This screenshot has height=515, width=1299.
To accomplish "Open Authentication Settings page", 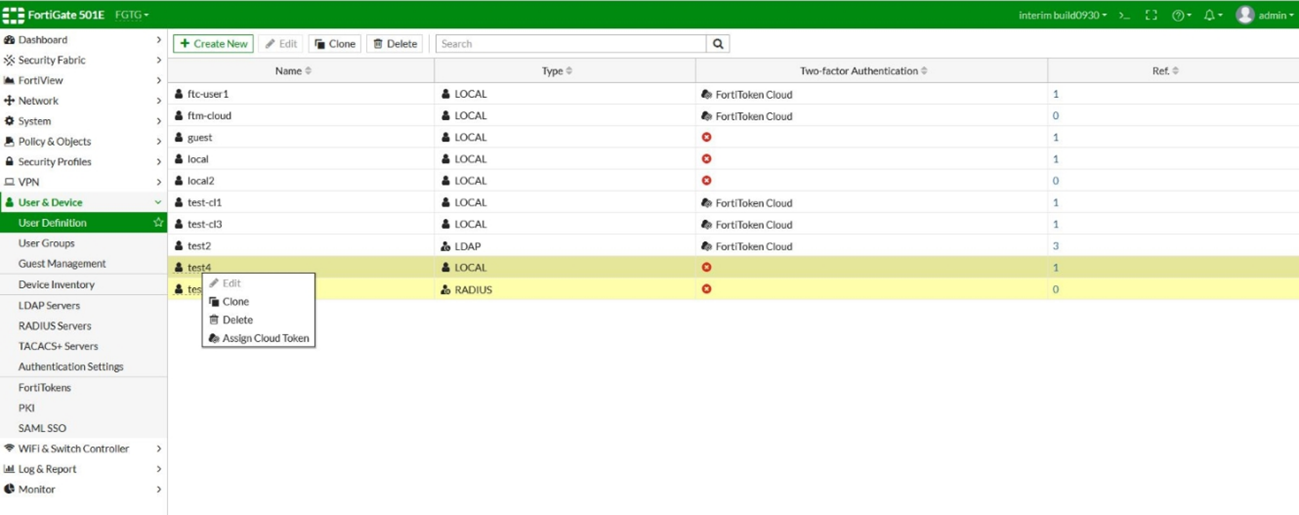I will (71, 366).
